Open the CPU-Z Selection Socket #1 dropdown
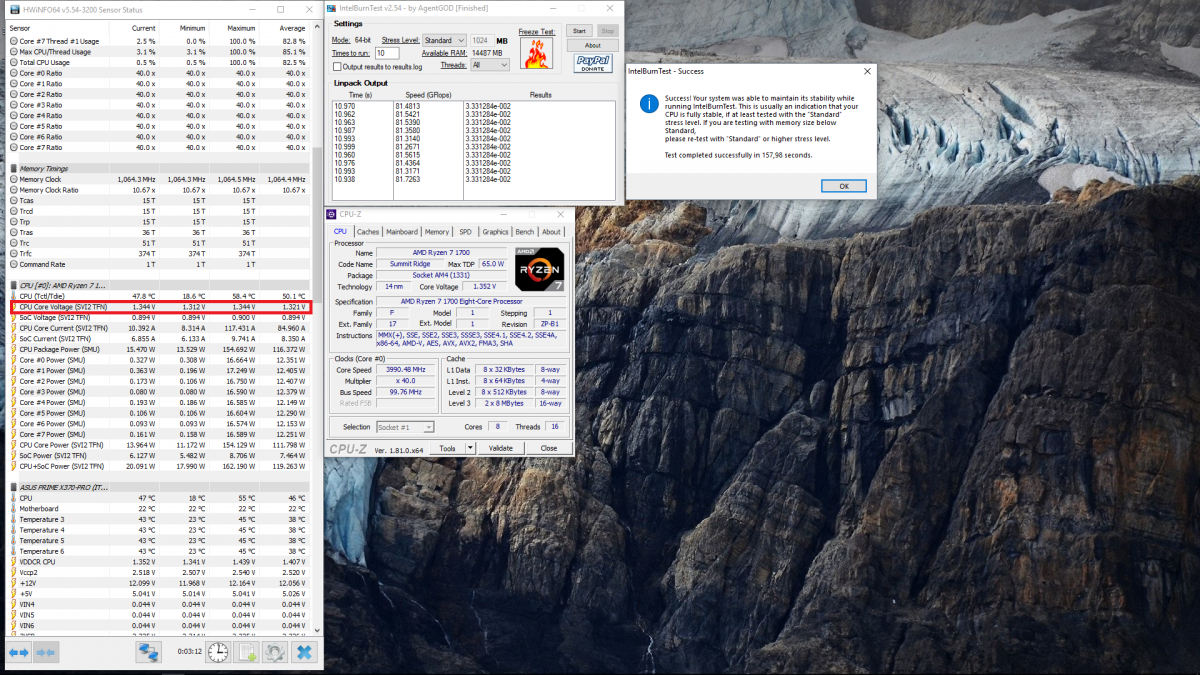The image size is (1200, 675). tap(405, 427)
